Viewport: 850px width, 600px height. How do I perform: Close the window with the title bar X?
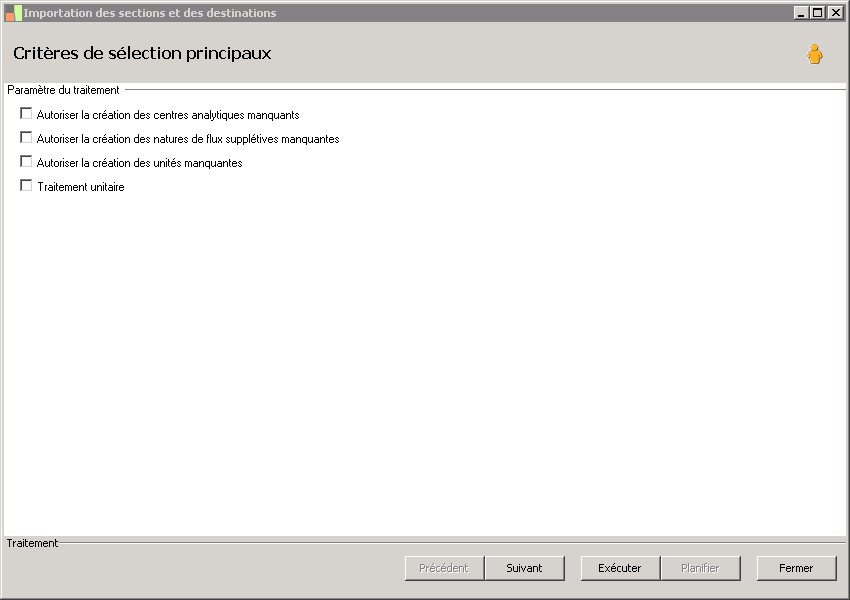pos(835,13)
